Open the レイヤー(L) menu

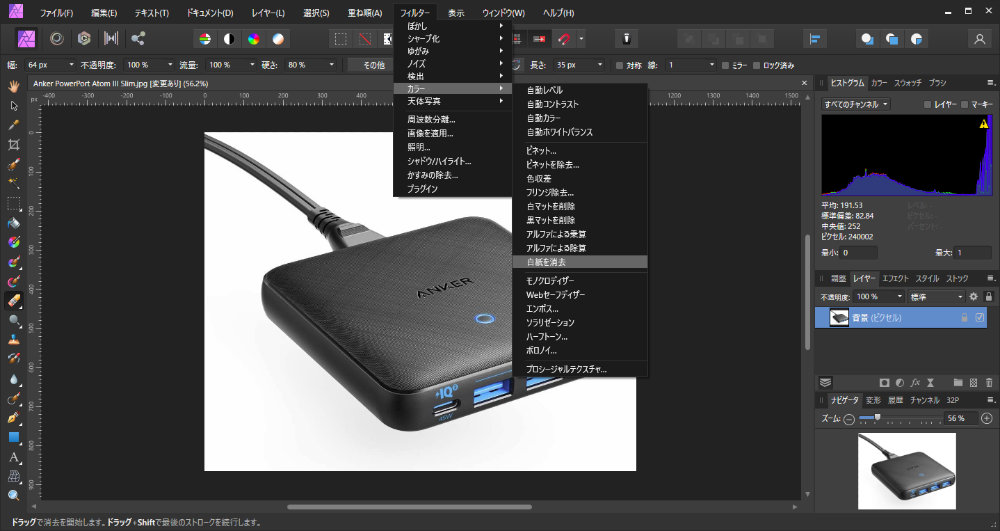(x=268, y=13)
